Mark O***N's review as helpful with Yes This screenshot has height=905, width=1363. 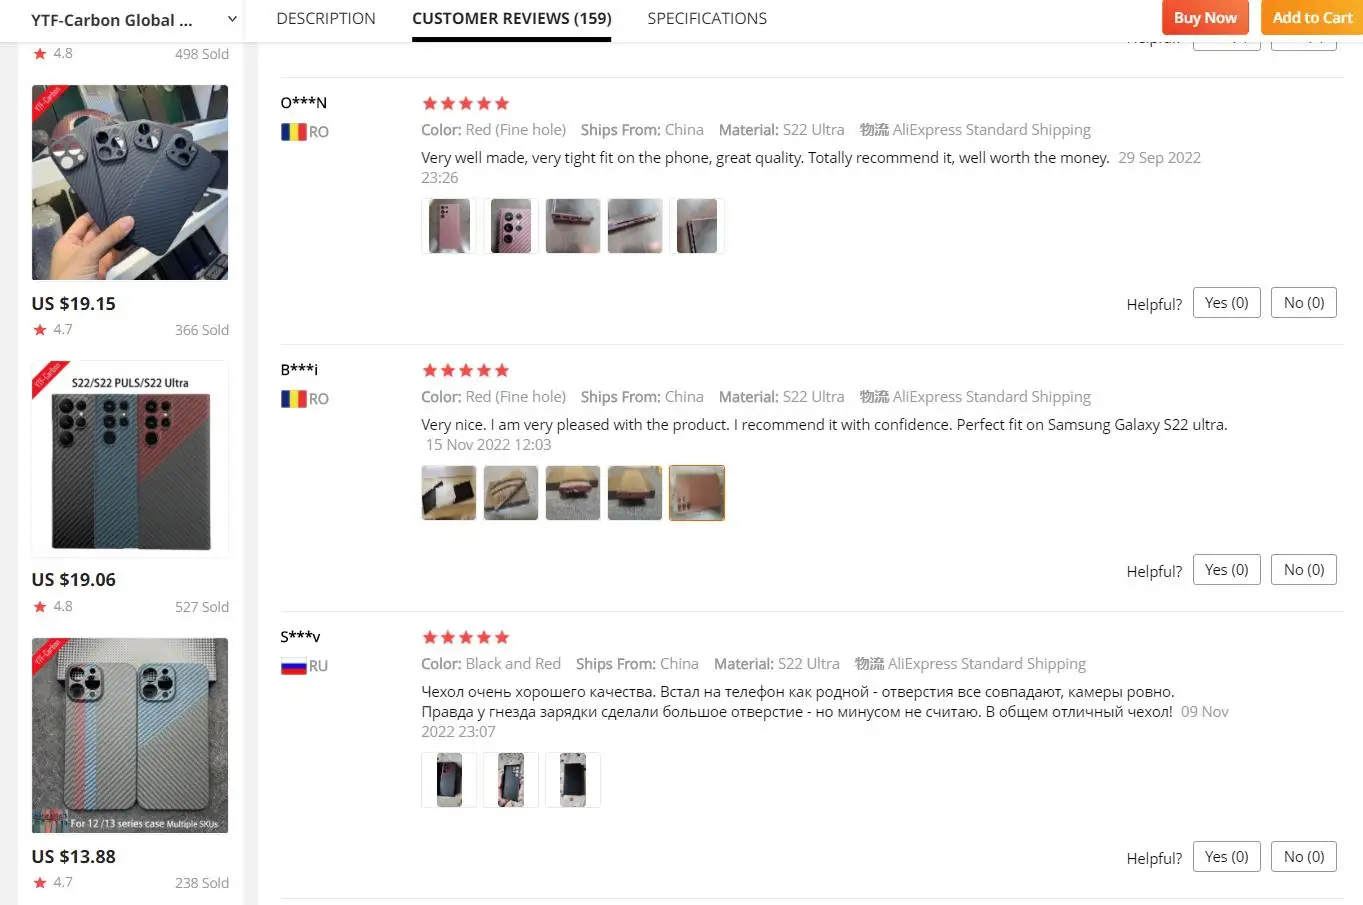pos(1226,303)
